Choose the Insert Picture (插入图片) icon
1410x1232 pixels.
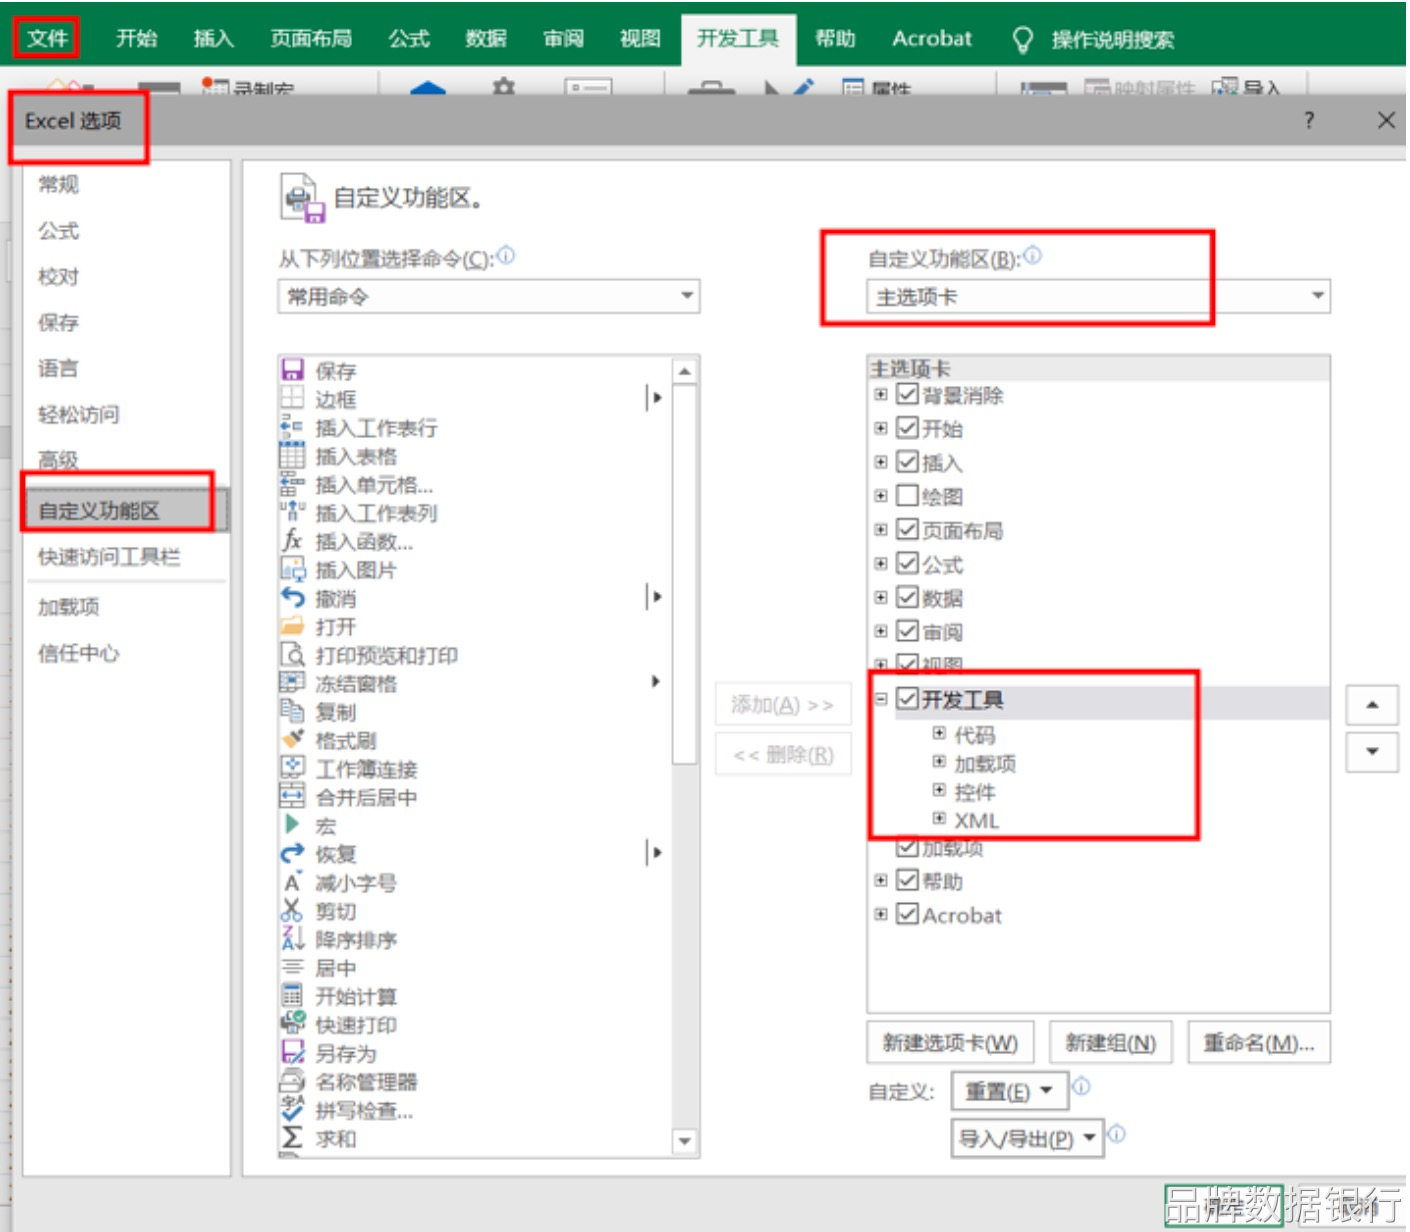292,569
